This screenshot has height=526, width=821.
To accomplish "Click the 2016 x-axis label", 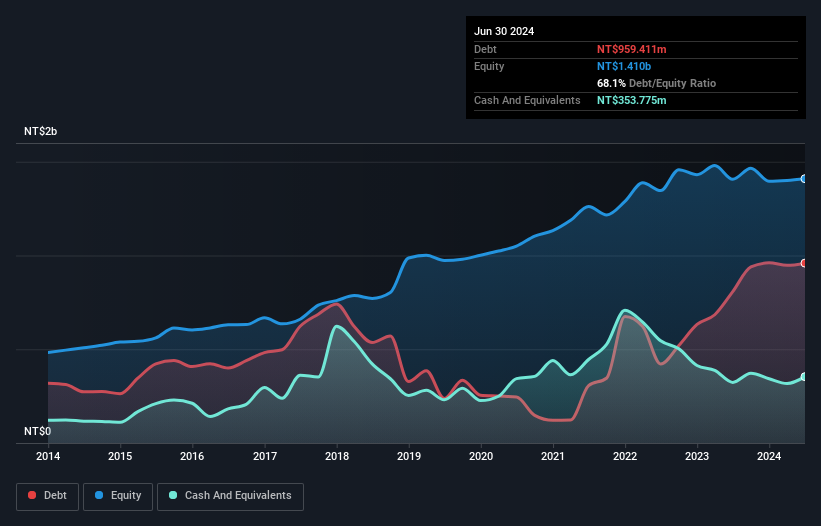I will pos(192,456).
